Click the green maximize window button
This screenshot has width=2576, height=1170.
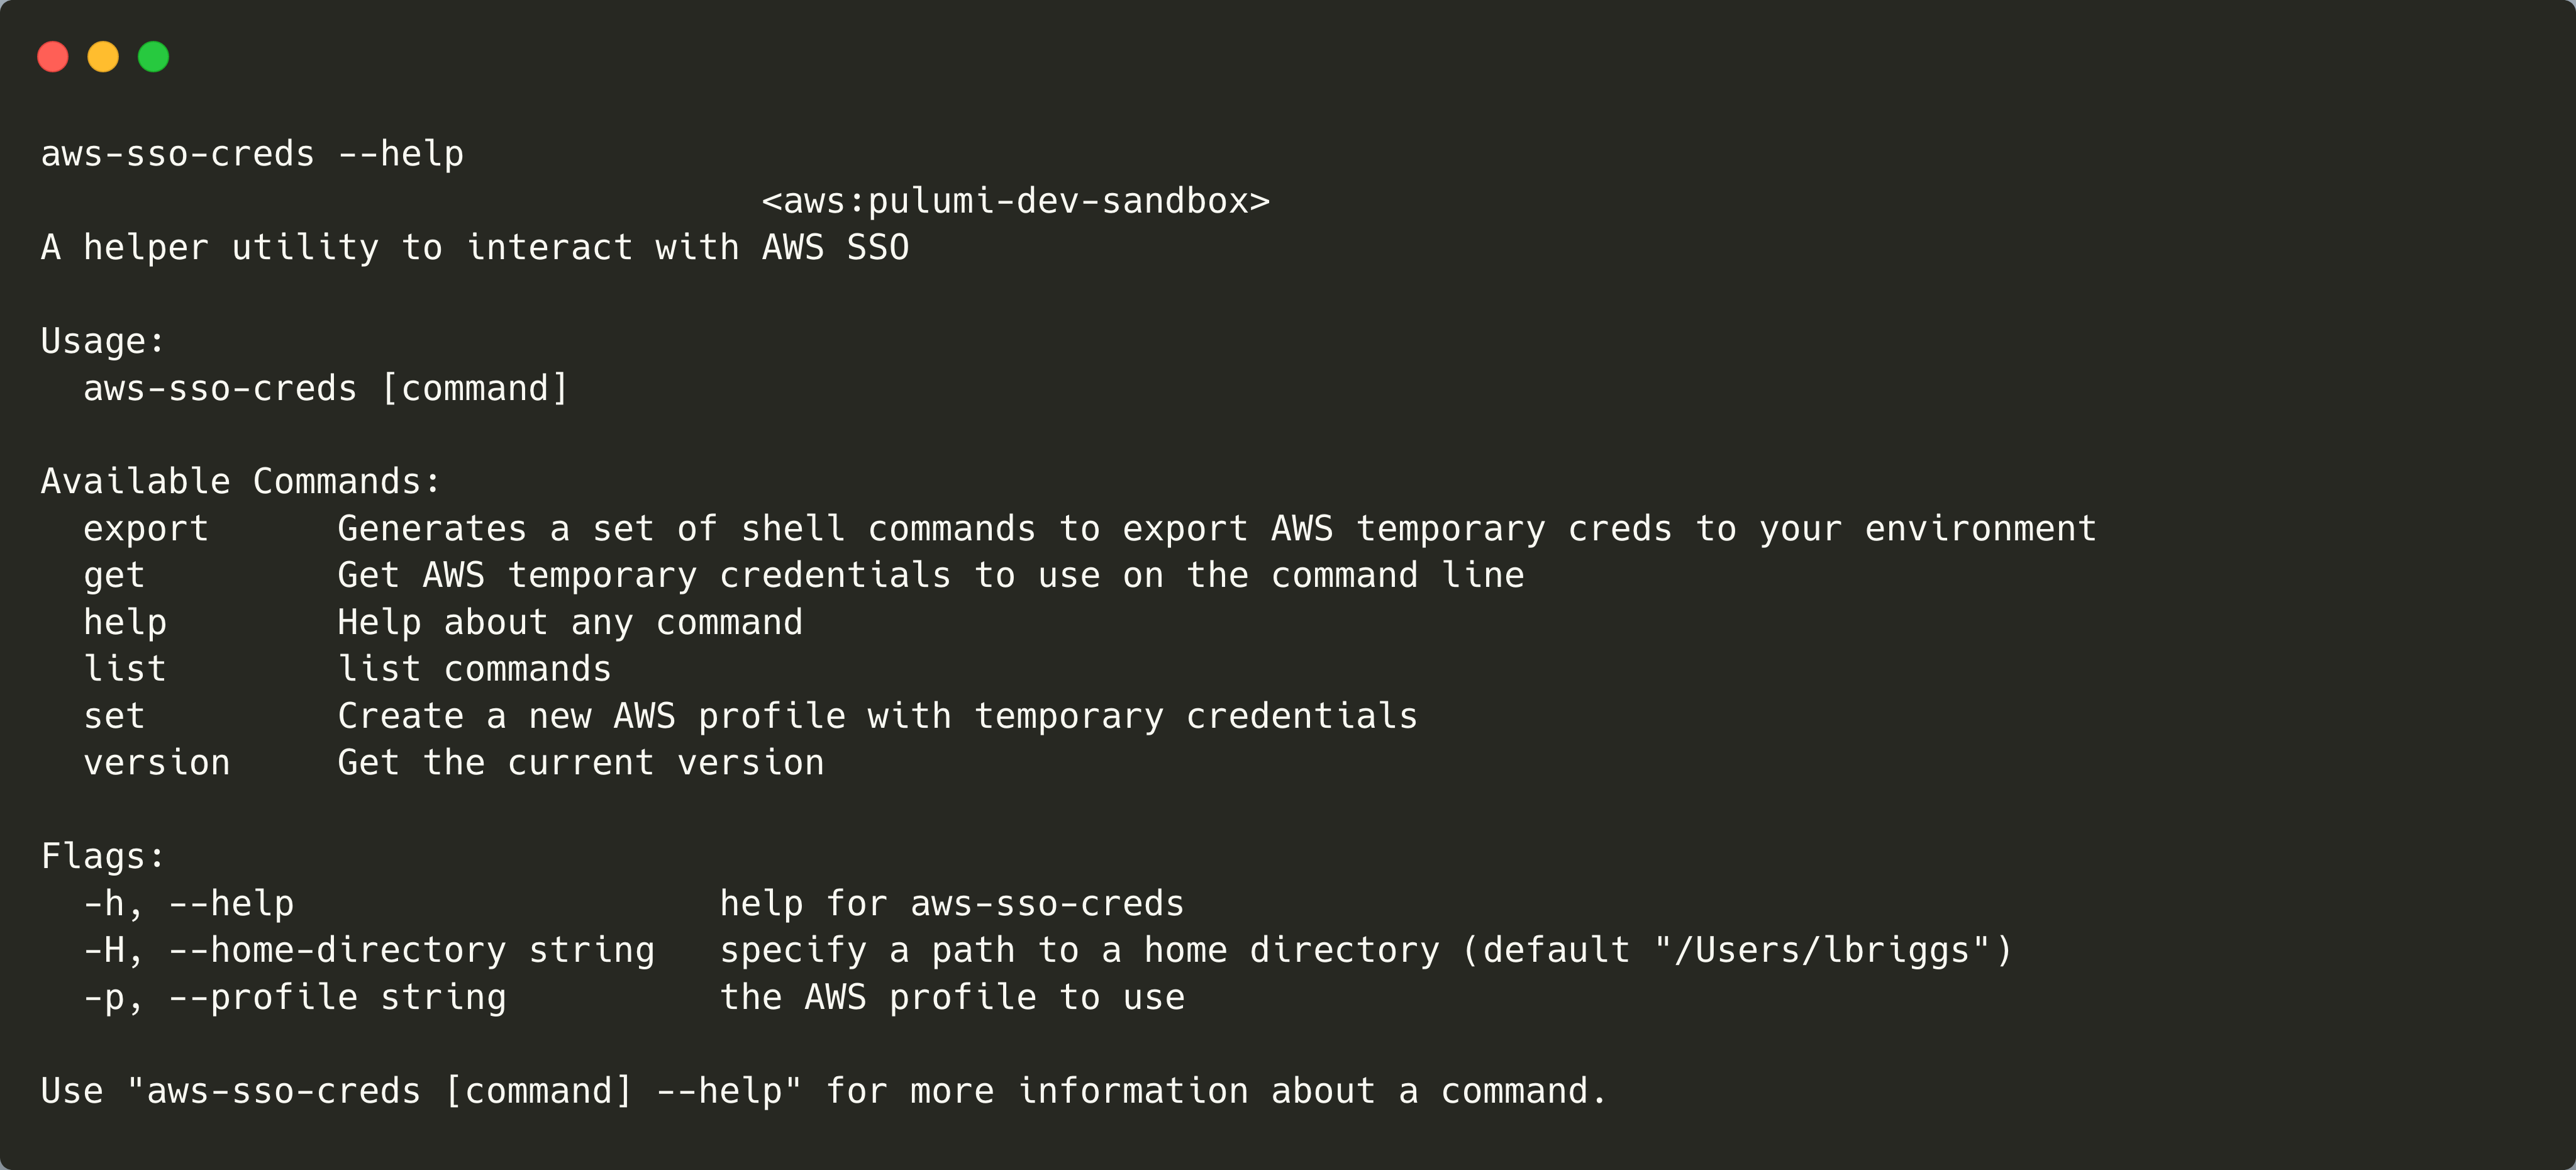pos(153,57)
